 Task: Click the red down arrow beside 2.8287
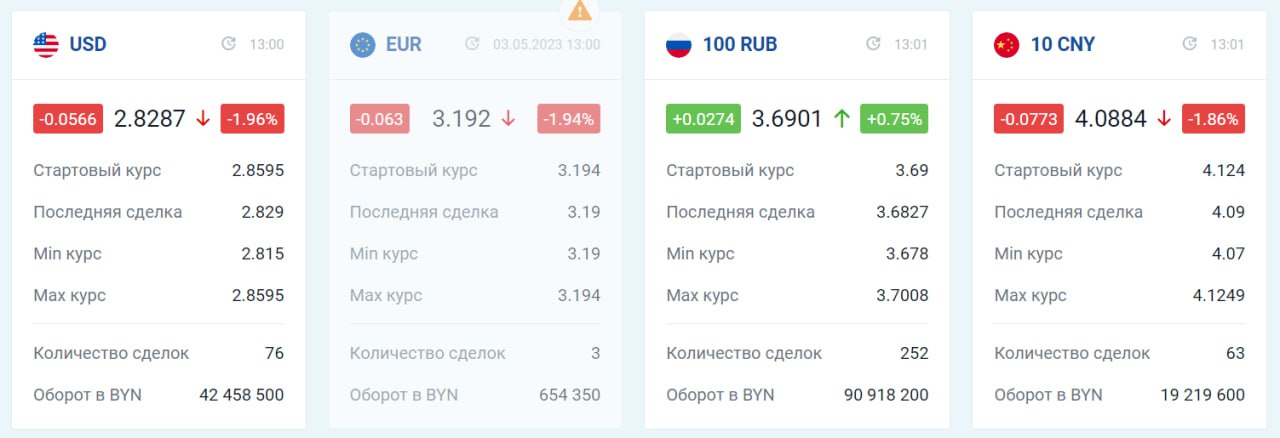click(203, 119)
